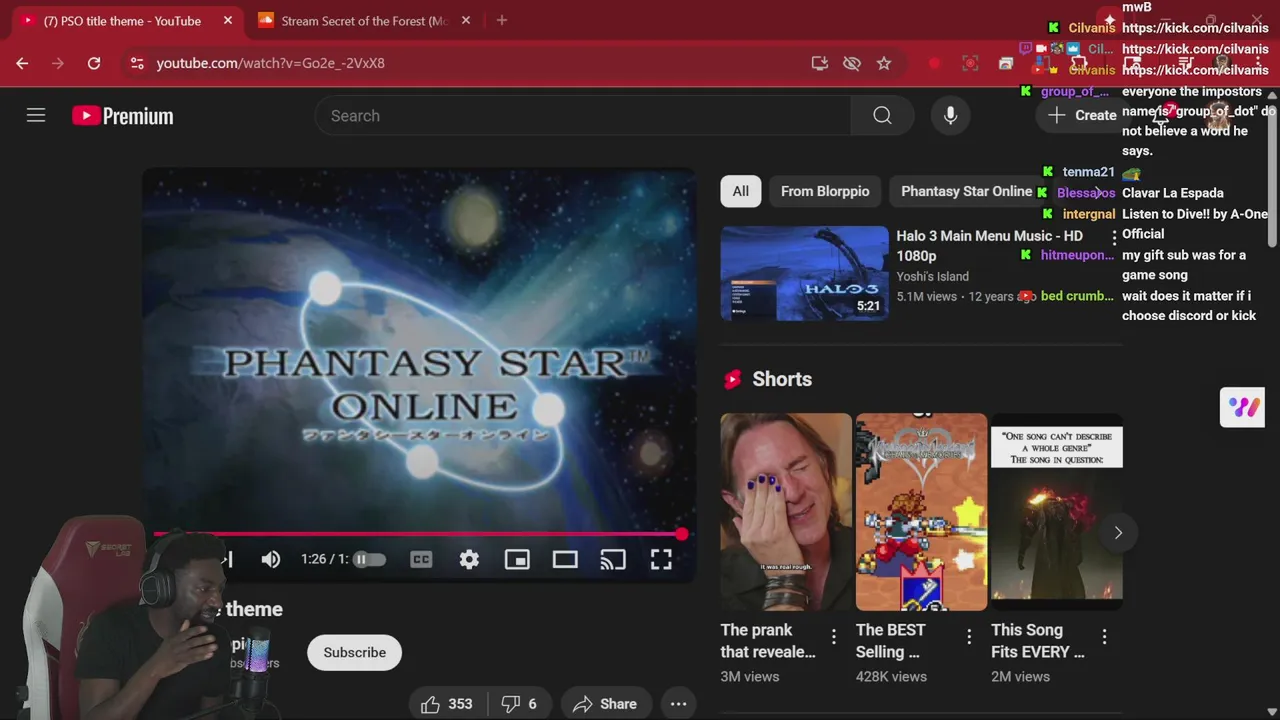Screen dimensions: 1280x720
Task: Open Yoshi's Island channel link
Action: point(932,276)
